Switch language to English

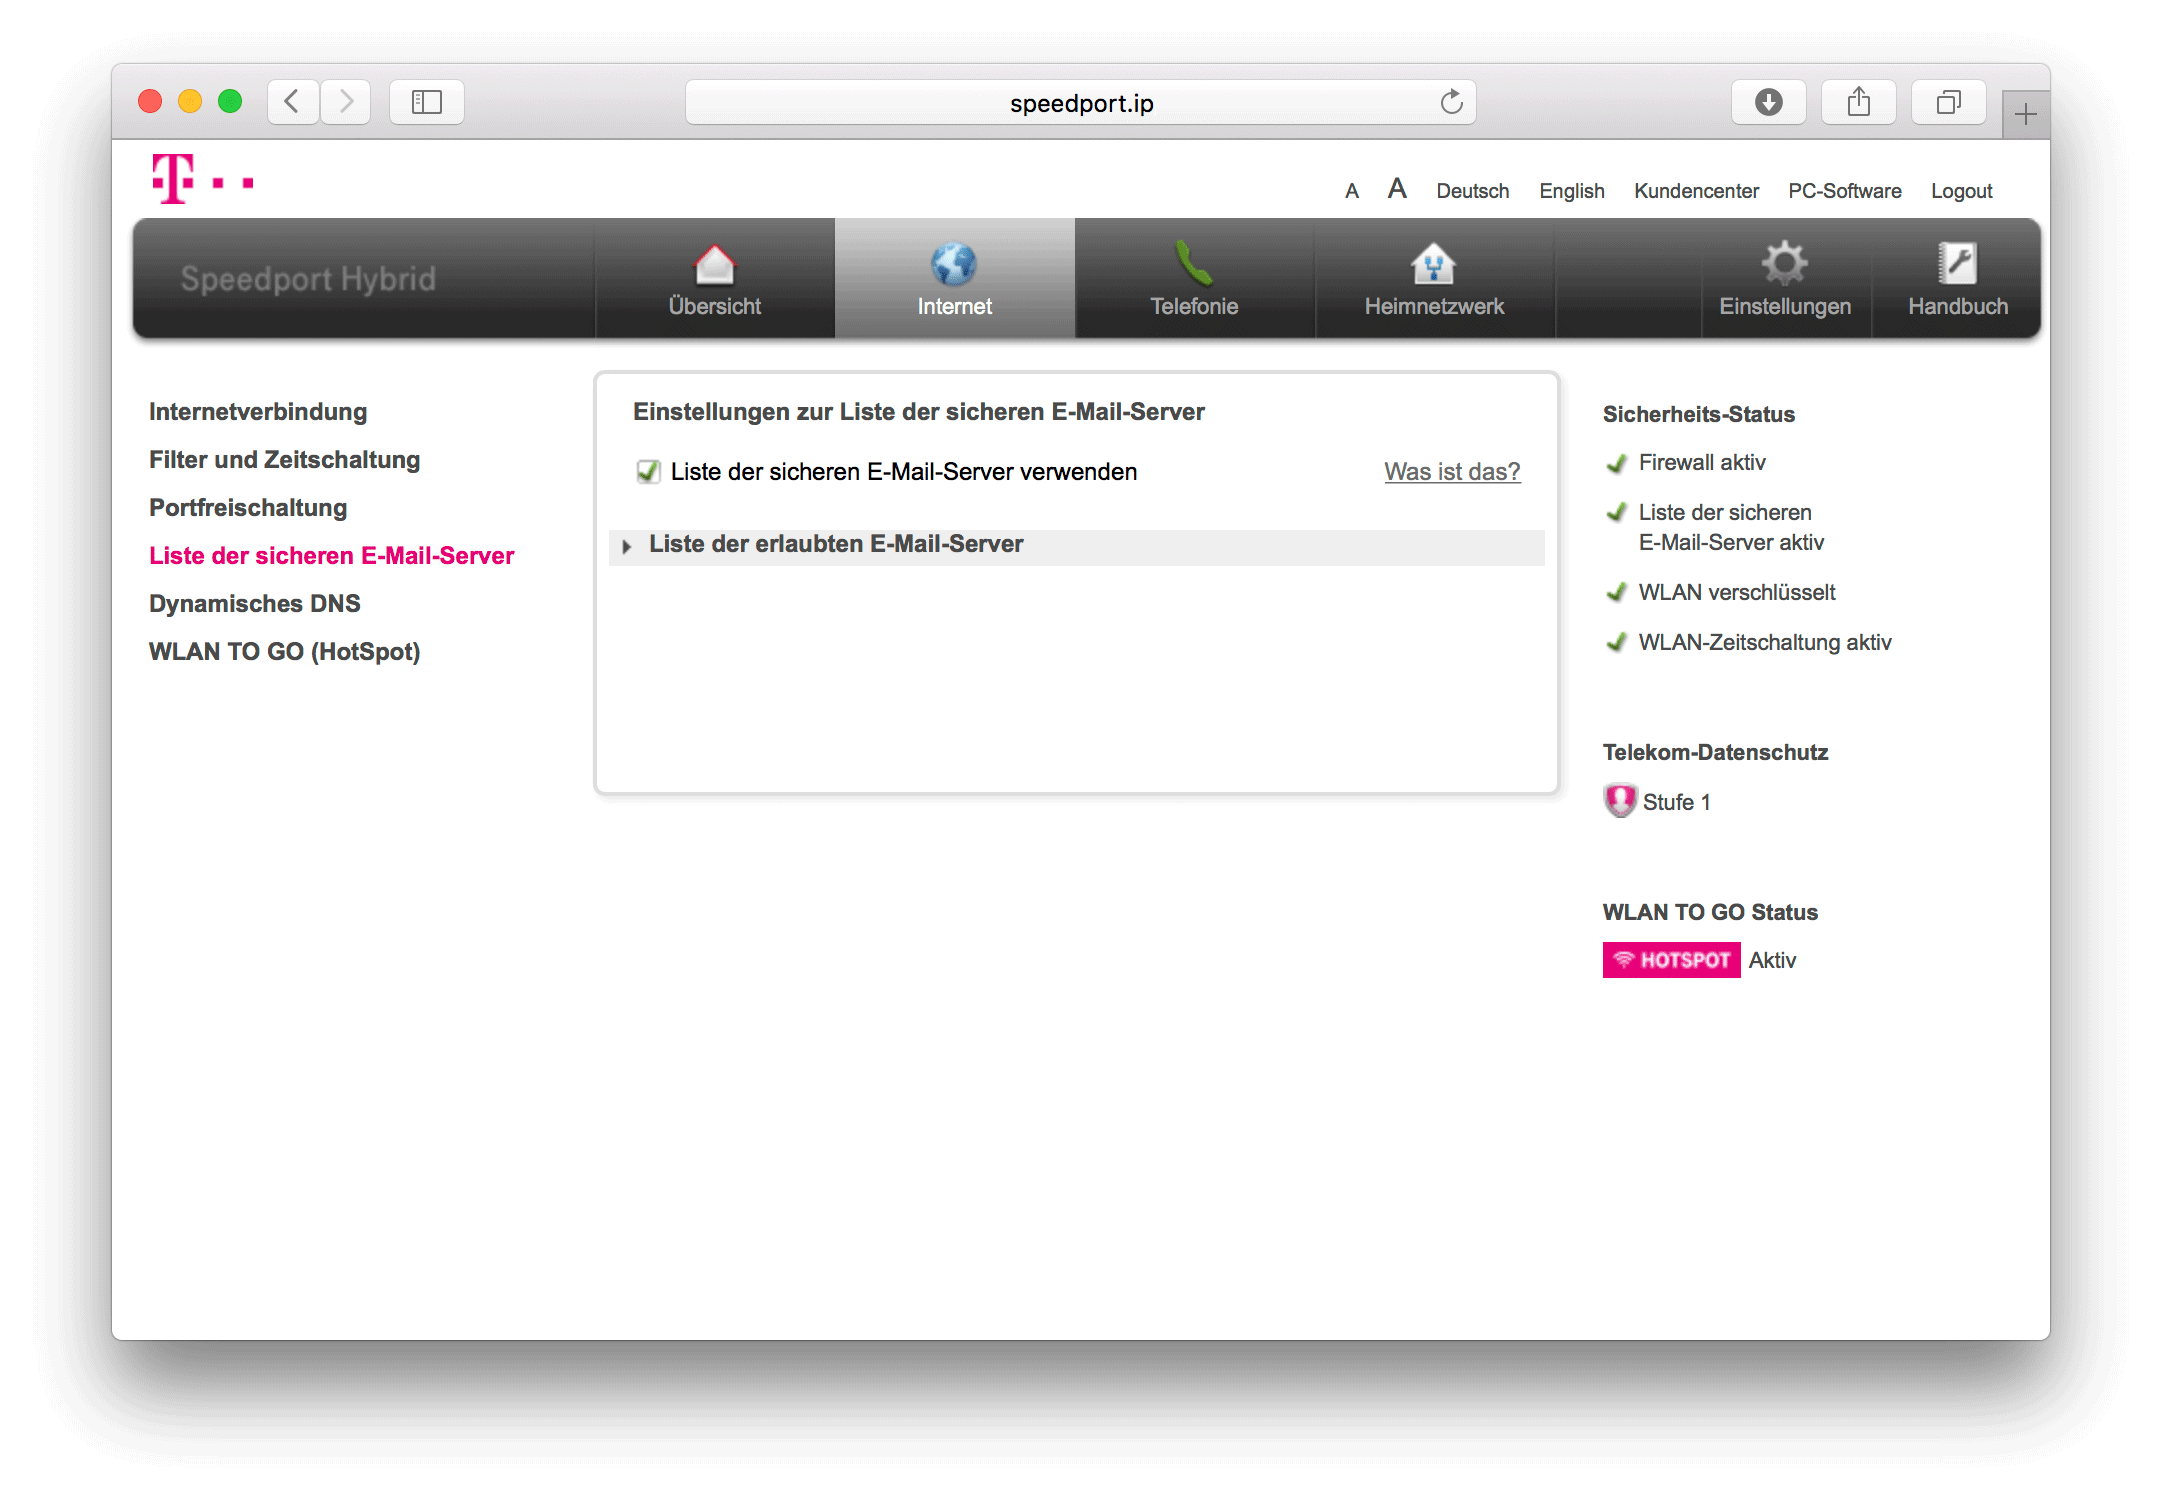[x=1571, y=191]
